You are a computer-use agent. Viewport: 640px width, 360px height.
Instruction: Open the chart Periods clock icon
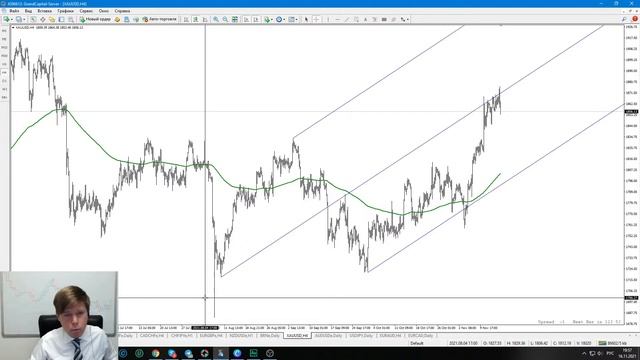(279, 19)
